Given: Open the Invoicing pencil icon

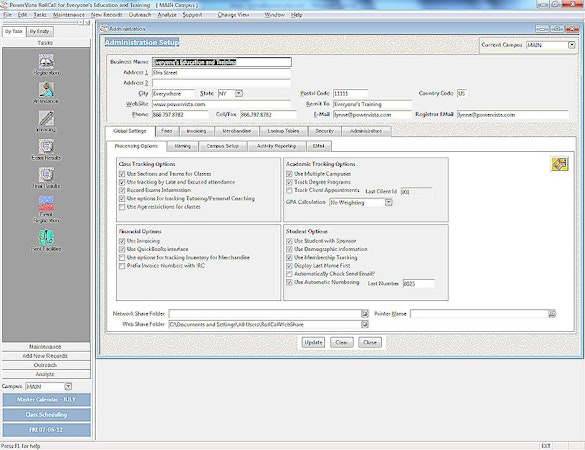Looking at the screenshot, I should tap(46, 118).
